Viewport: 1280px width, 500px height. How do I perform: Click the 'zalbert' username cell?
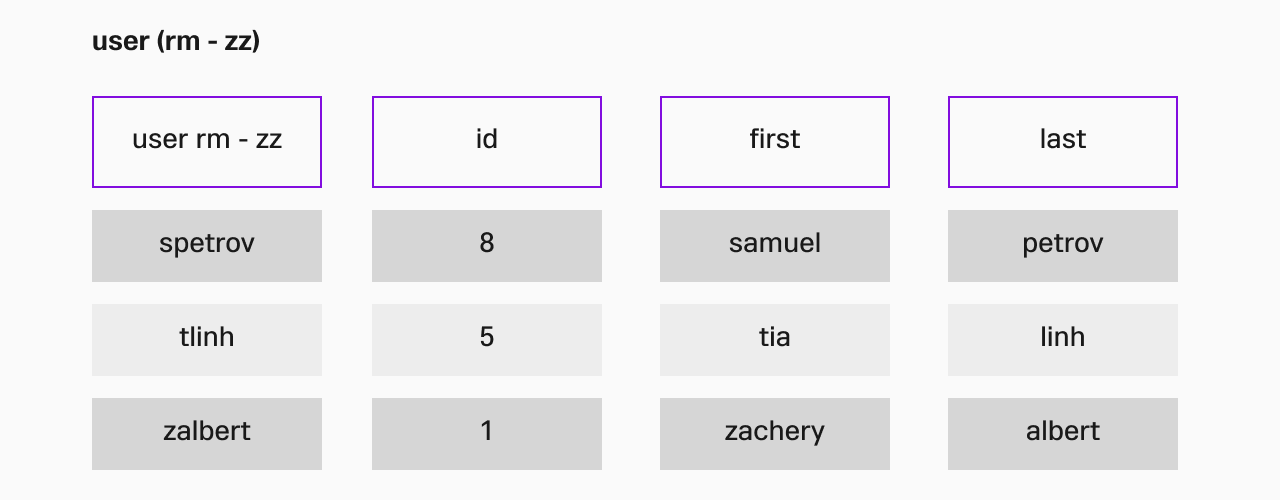(x=207, y=434)
